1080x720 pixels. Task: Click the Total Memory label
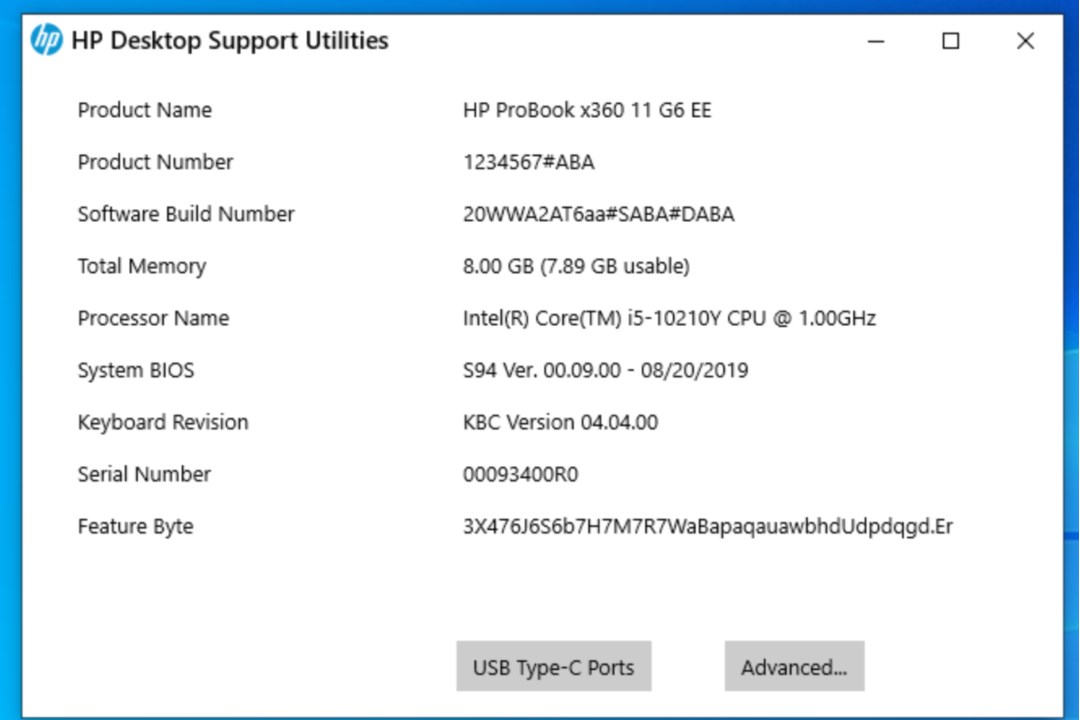click(x=142, y=266)
